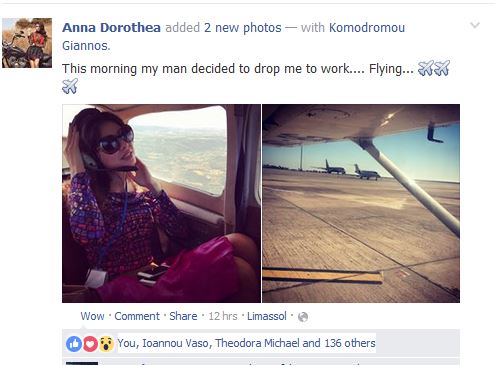499x365 pixels.
Task: Click the '2 new photos' link
Action: [243, 28]
